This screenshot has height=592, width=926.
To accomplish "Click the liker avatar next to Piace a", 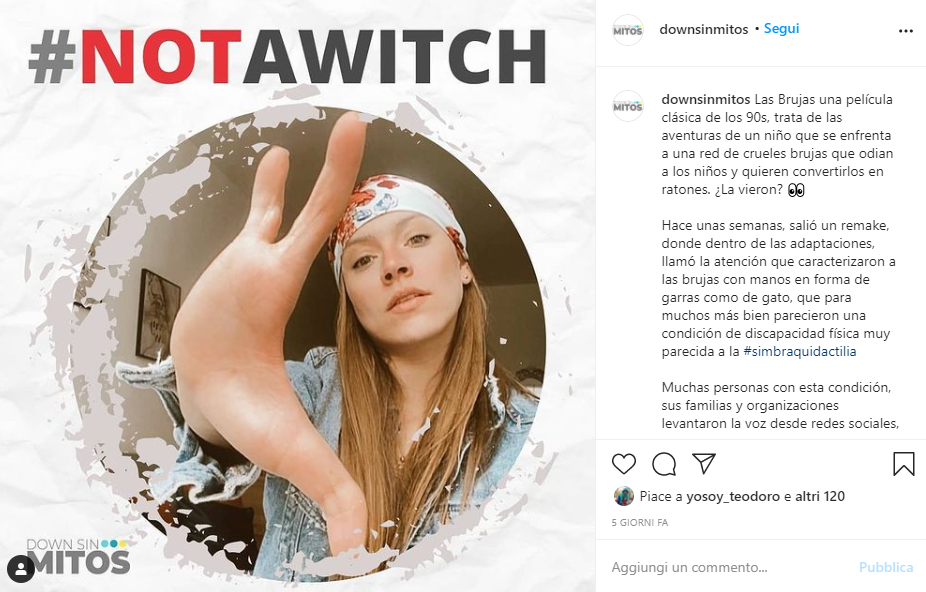I will click(624, 496).
